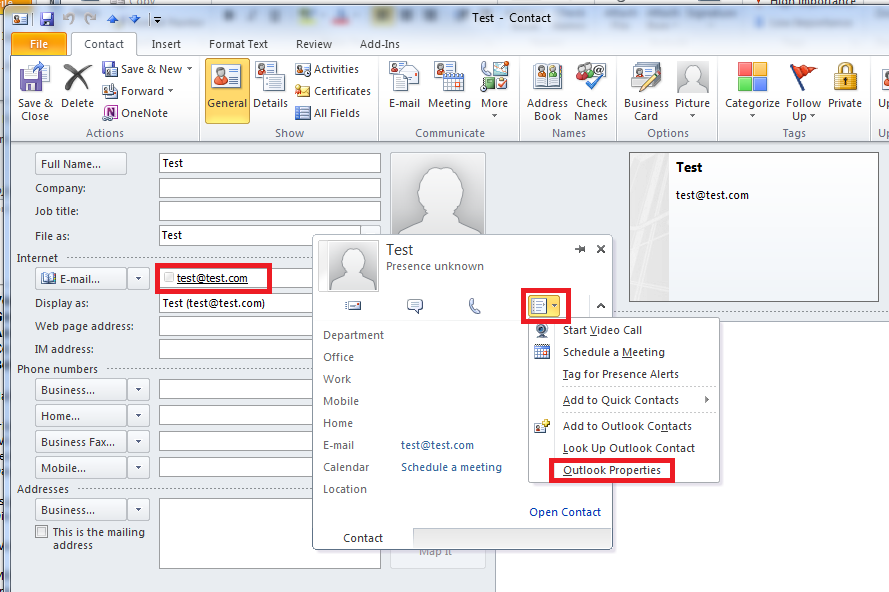Open the E-mail type dropdown arrow
The height and width of the screenshot is (592, 889).
pyautogui.click(x=138, y=279)
